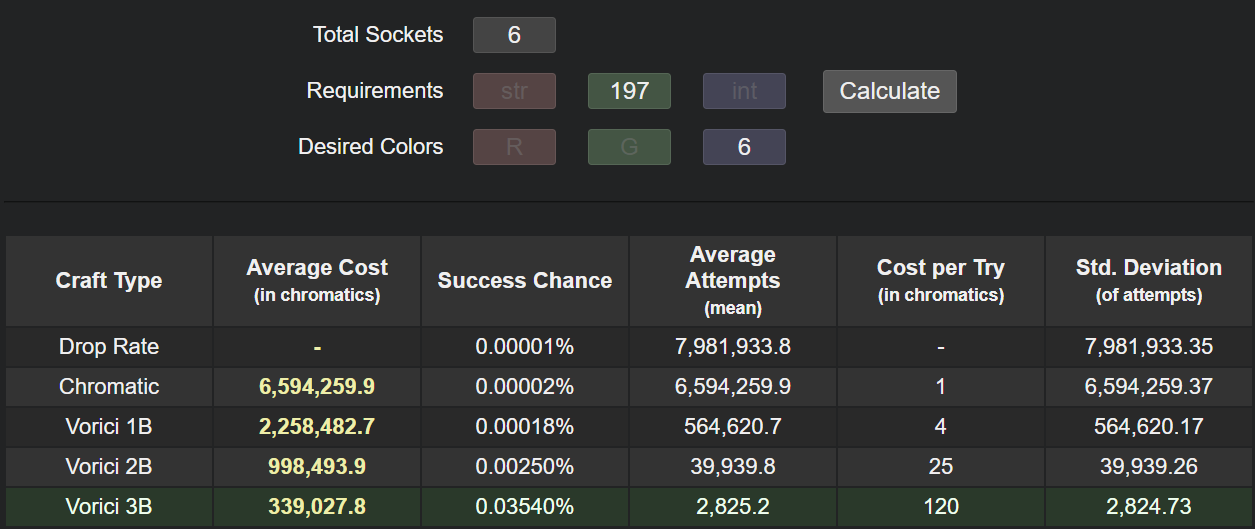The width and height of the screenshot is (1255, 529).
Task: Select the Drop Rate row label
Action: click(x=109, y=347)
